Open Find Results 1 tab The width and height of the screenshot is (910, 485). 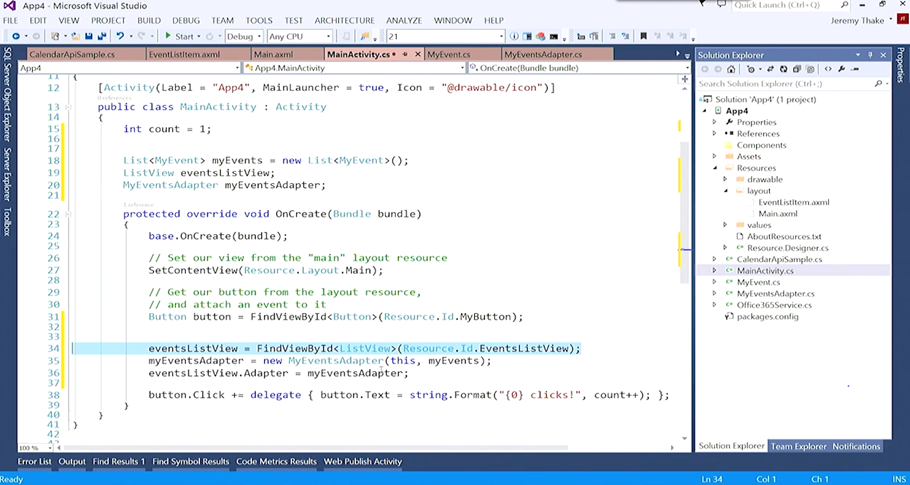(x=119, y=462)
